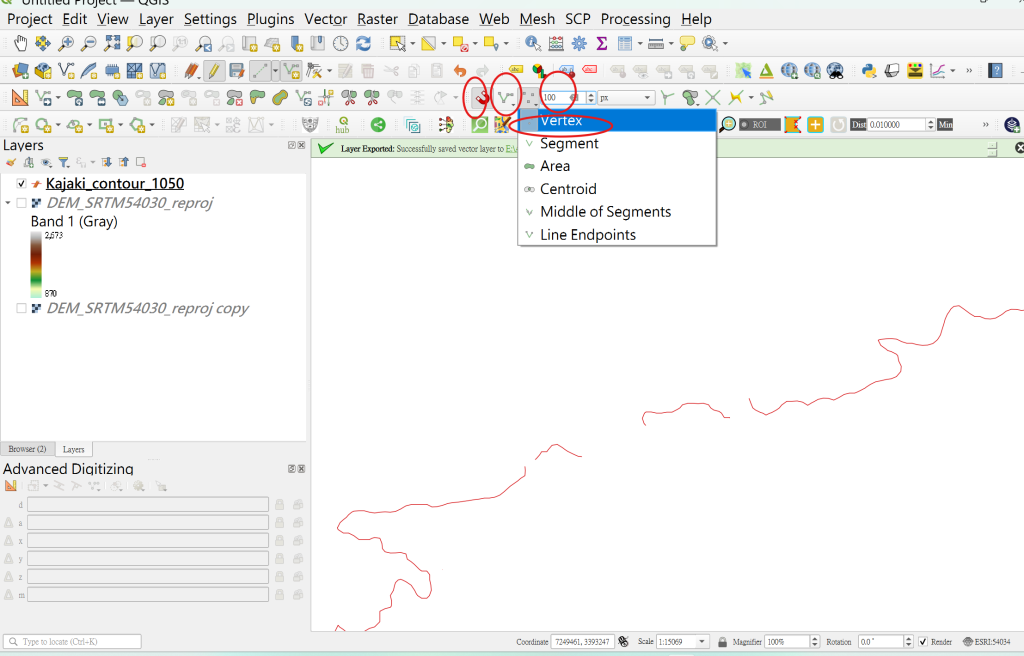Viewport: 1024px width, 656px height.
Task: Check the DEM_SRTM54030_reproj copy layer checkbox
Action: click(x=22, y=308)
